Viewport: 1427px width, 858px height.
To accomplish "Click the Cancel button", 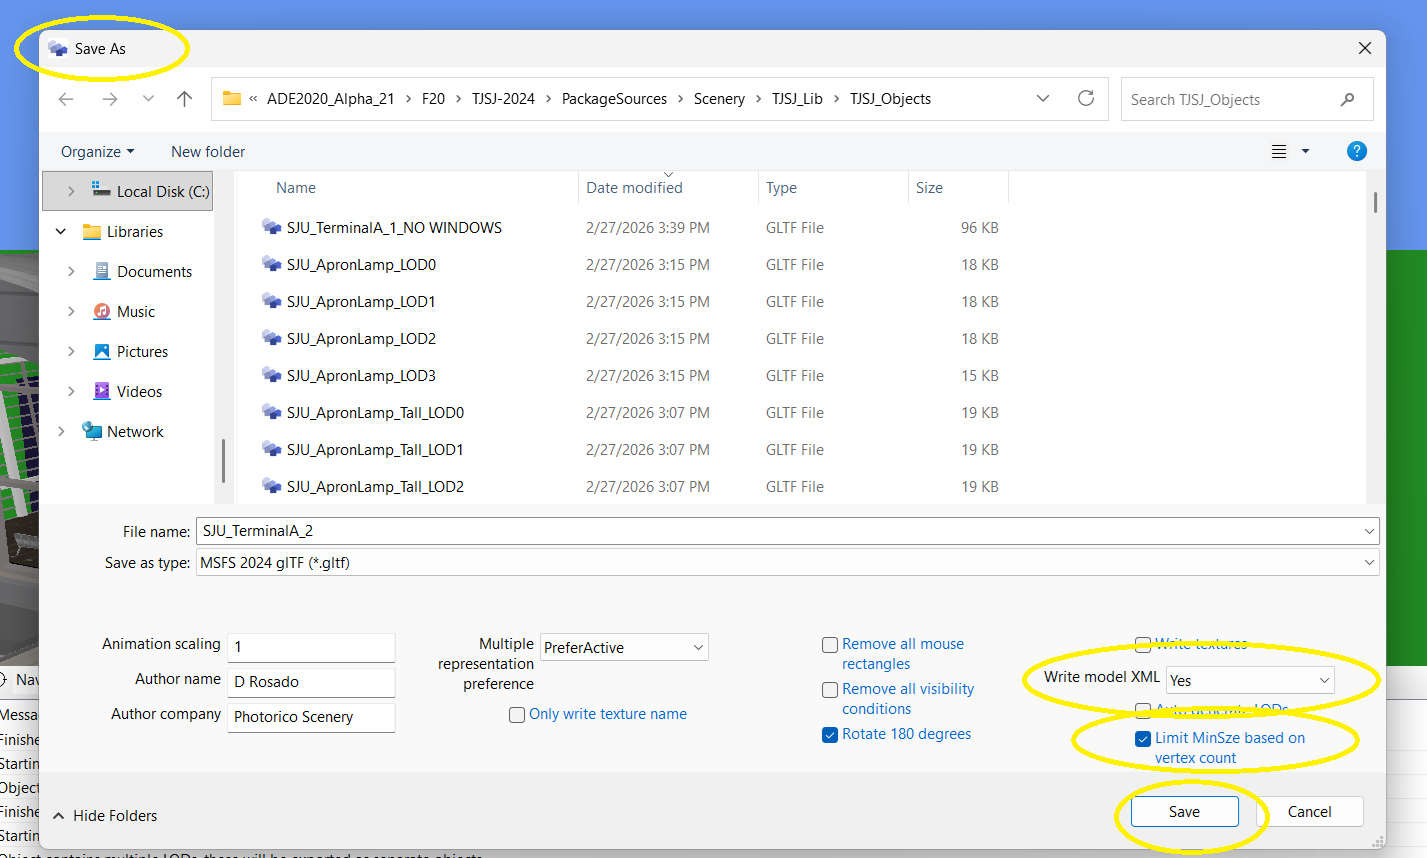I will point(1309,812).
